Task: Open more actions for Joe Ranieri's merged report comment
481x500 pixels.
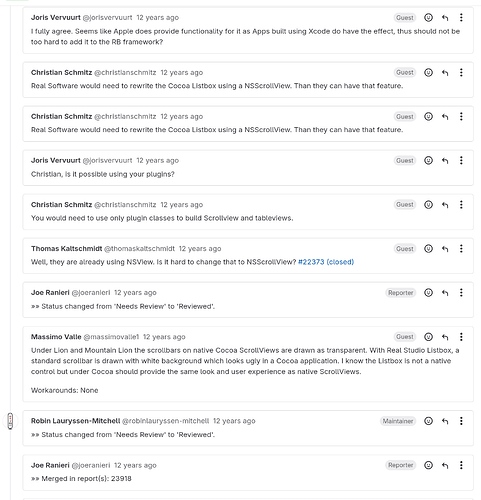Action: (x=461, y=465)
